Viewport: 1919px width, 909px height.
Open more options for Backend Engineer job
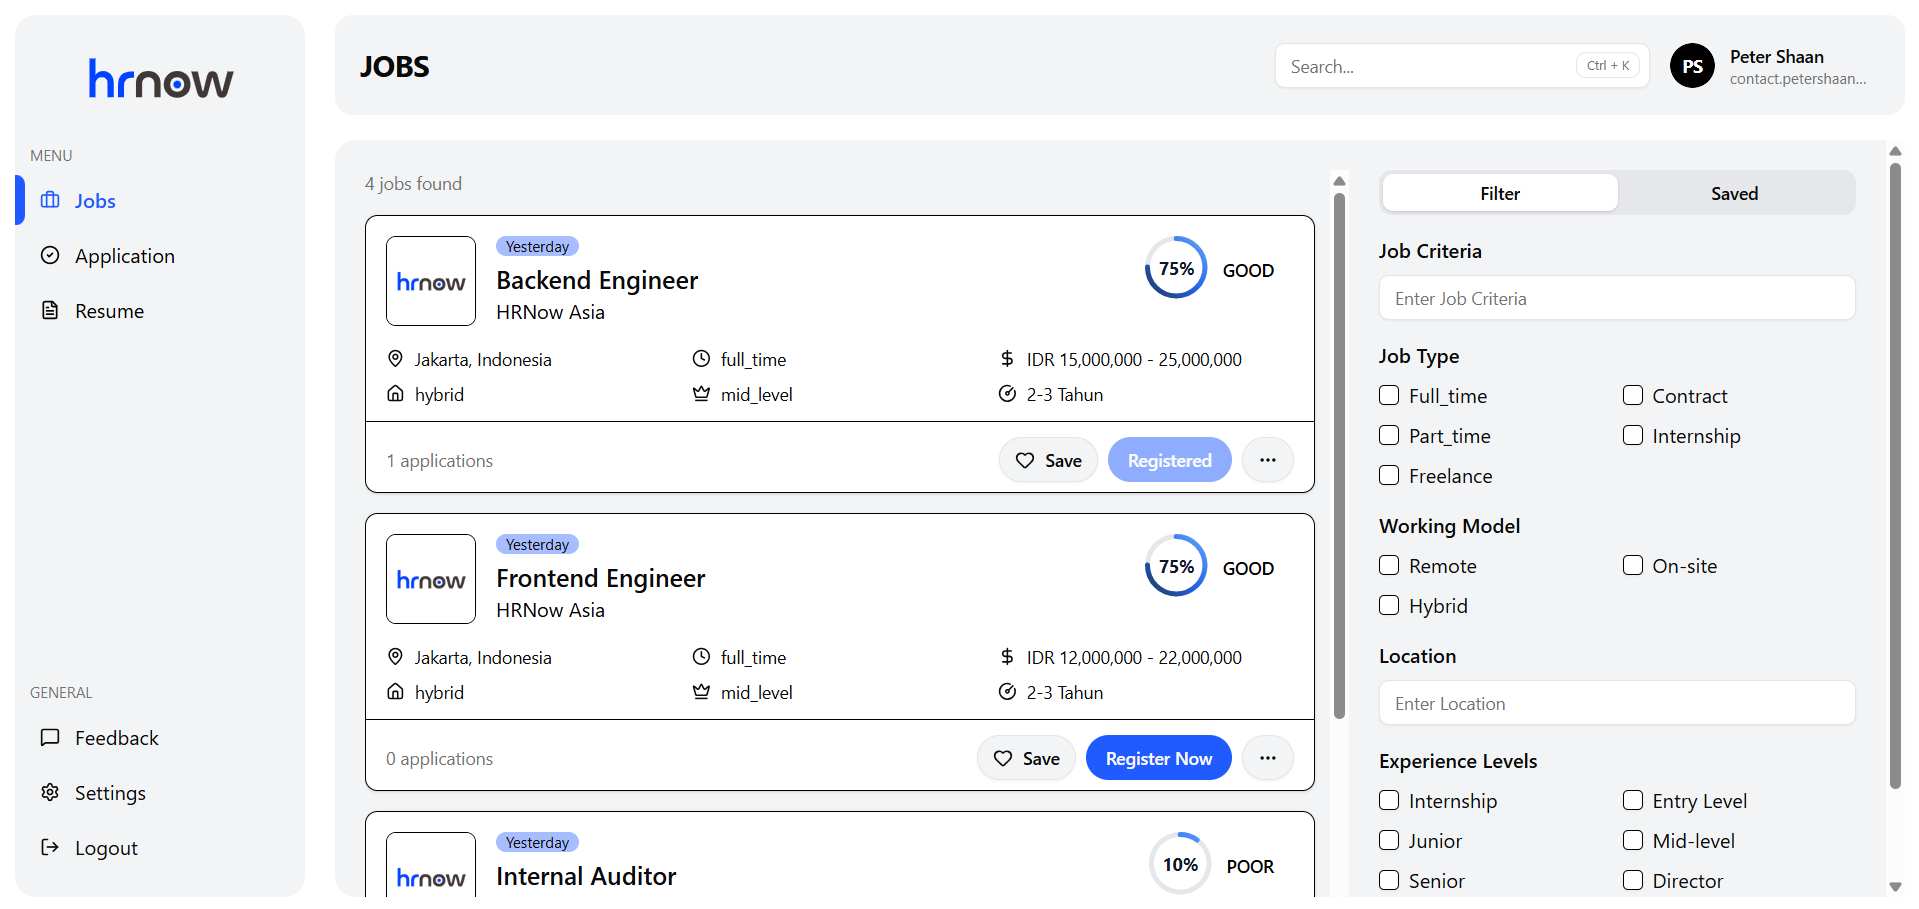(x=1267, y=460)
